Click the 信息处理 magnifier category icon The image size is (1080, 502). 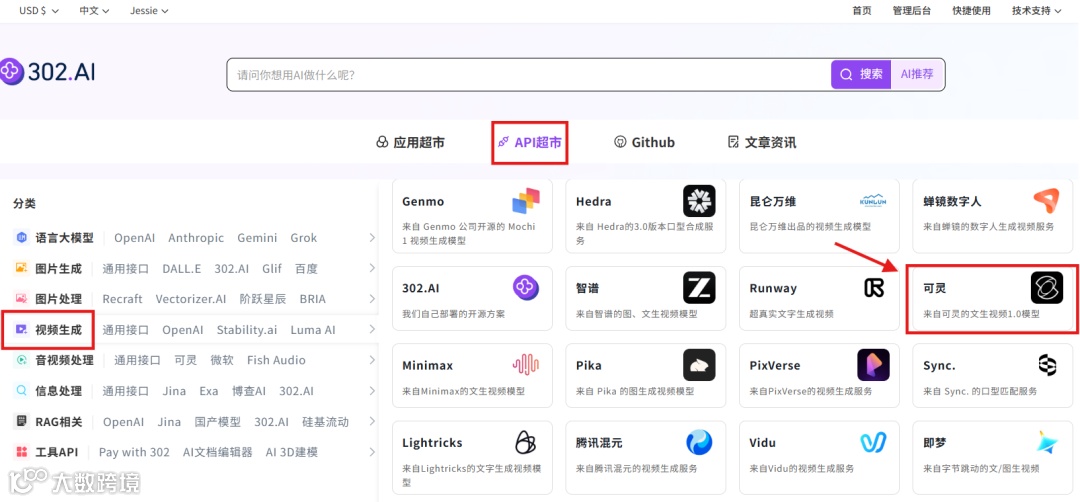21,390
